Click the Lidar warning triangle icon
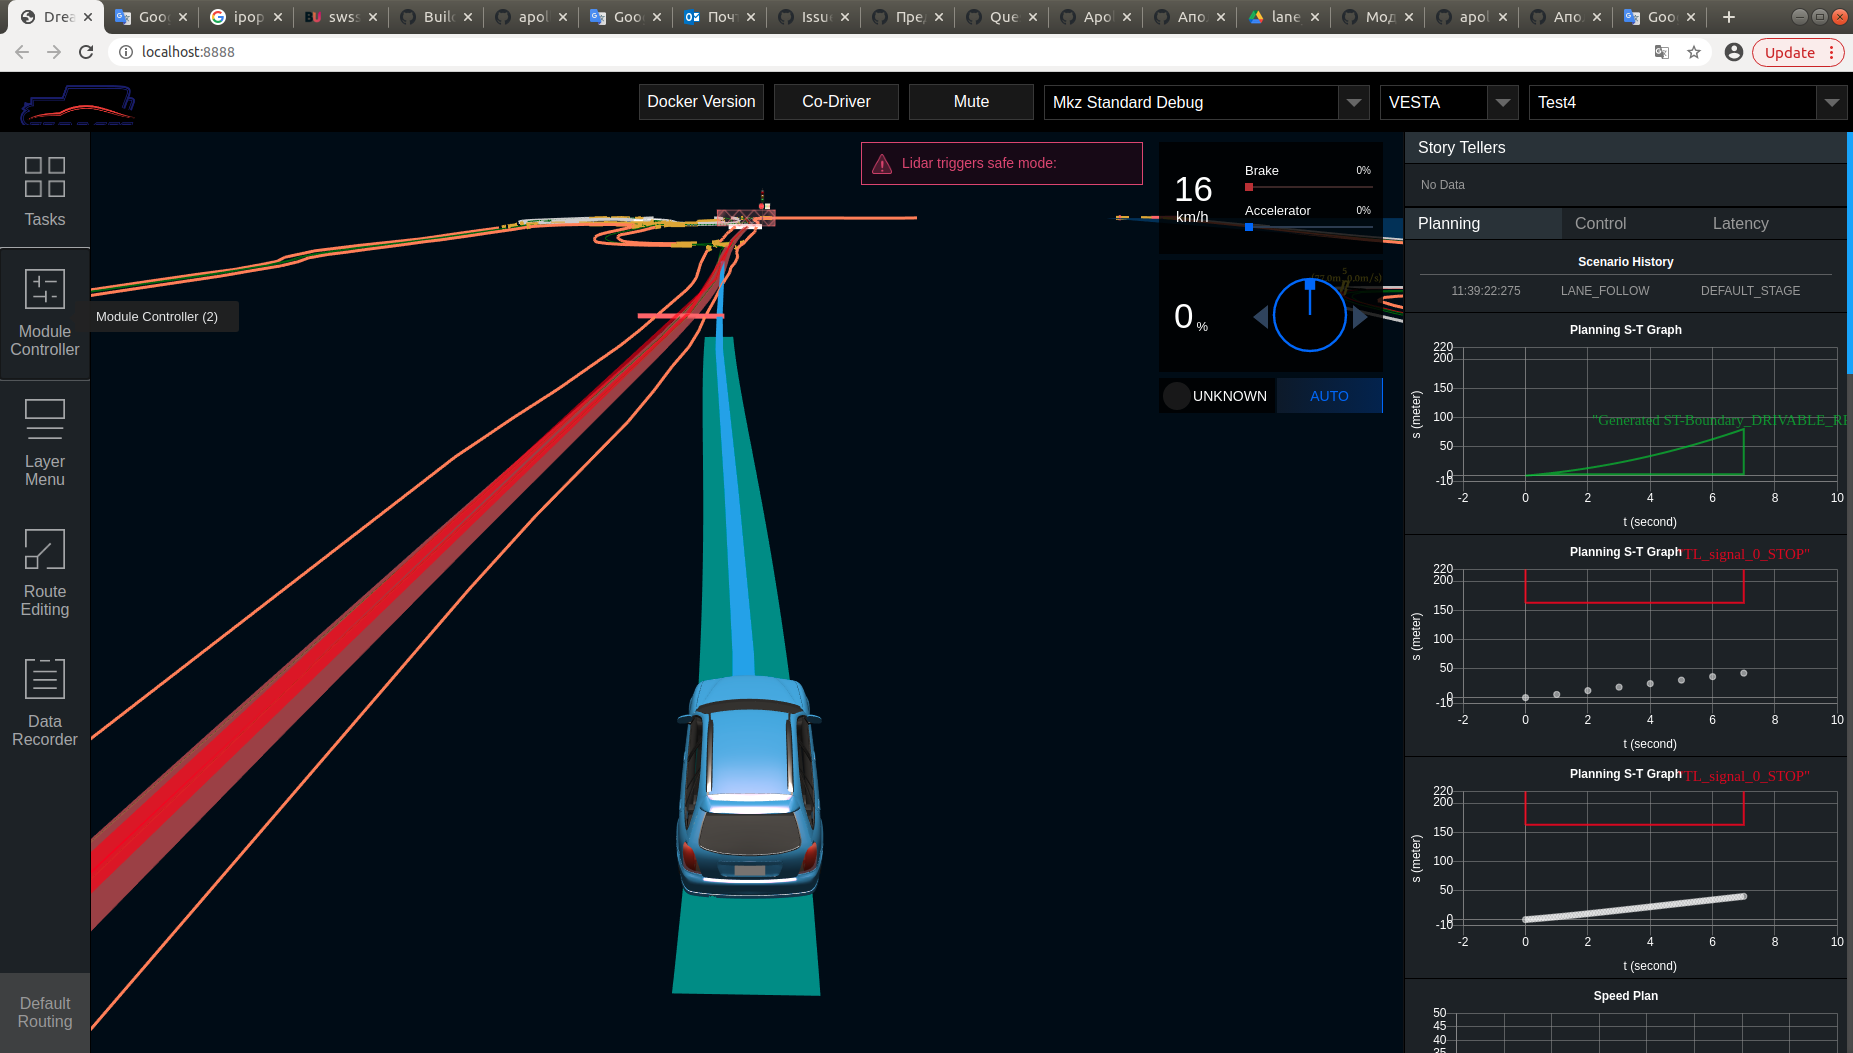 click(882, 164)
